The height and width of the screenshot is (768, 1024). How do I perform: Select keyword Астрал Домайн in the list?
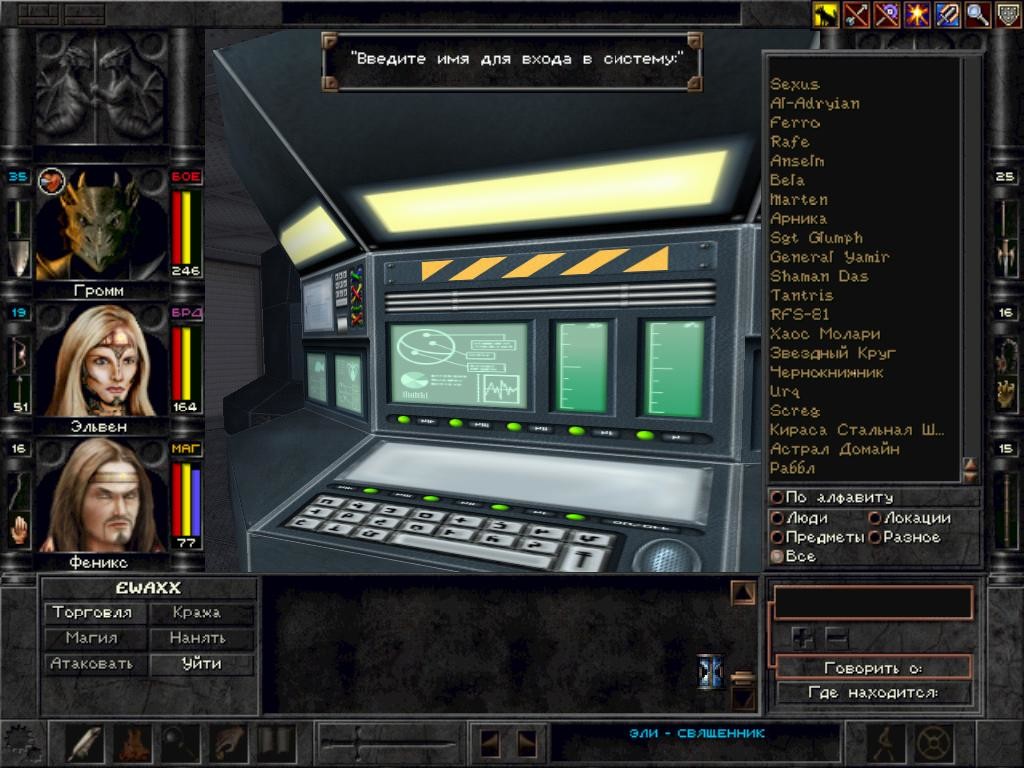coord(835,449)
